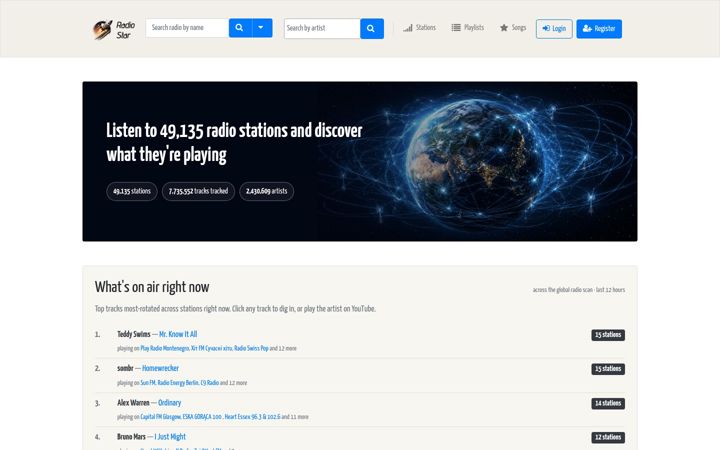This screenshot has height=450, width=720.
Task: Click the artist name 'Alex Warren'
Action: pyautogui.click(x=133, y=403)
